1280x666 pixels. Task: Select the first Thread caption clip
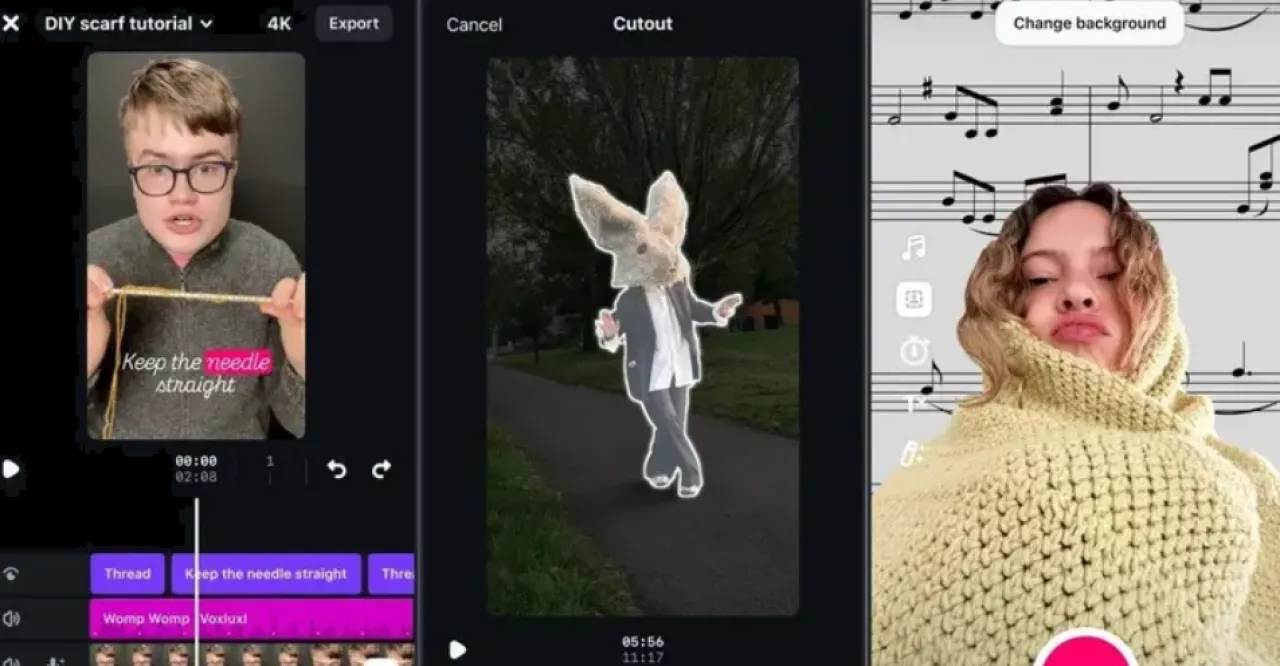[127, 574]
